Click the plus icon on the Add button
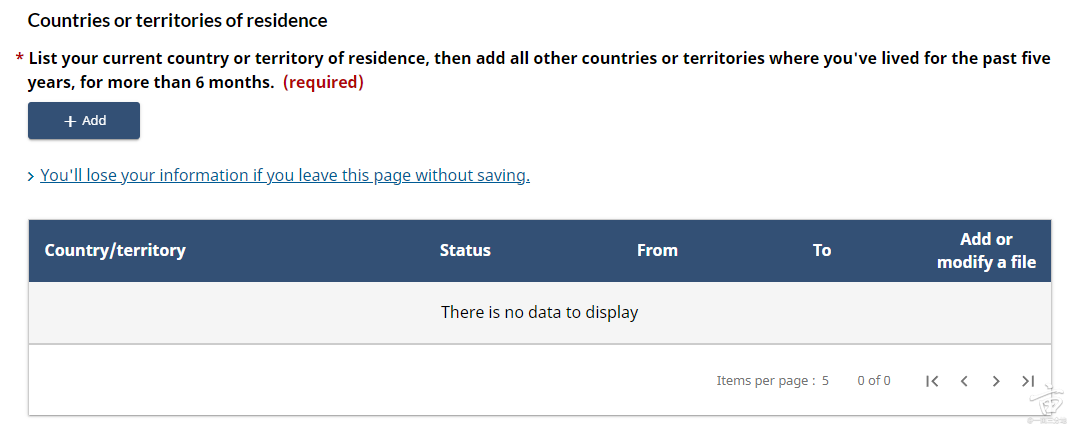The image size is (1068, 424). (x=70, y=121)
